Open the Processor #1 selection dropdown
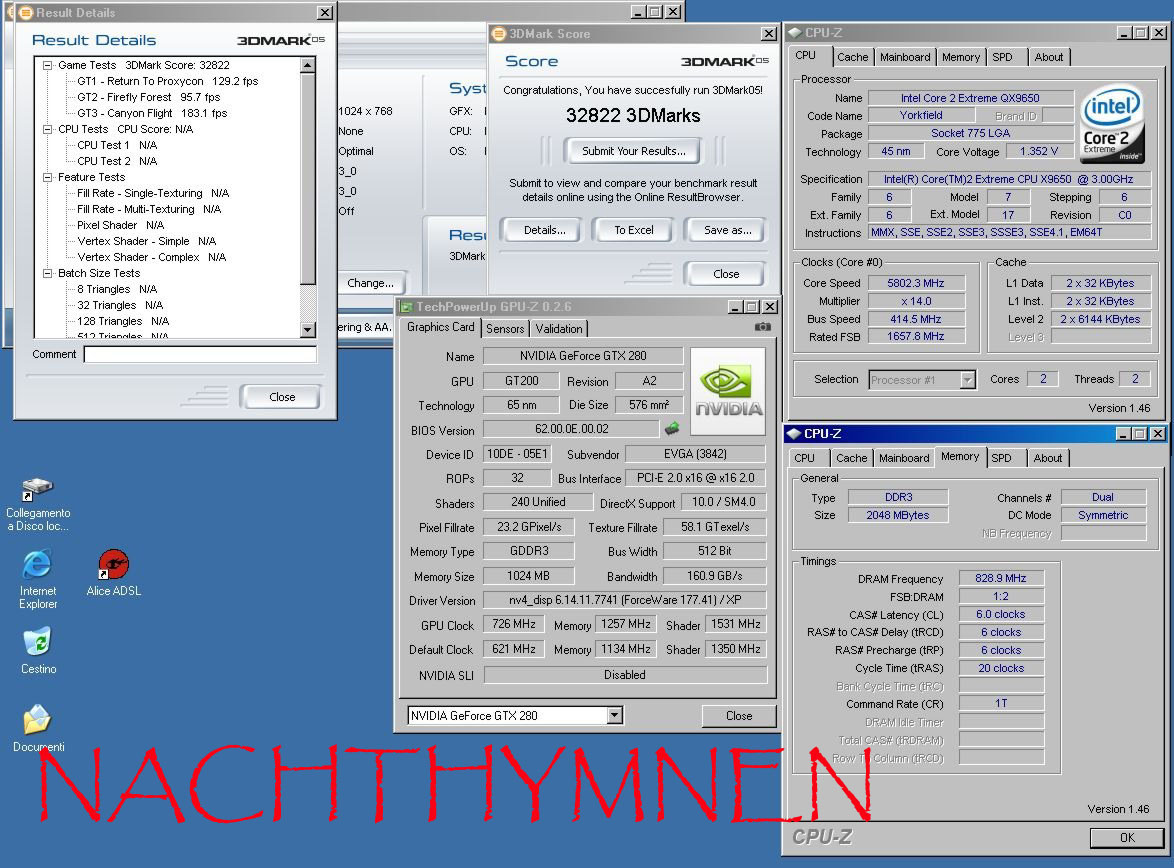This screenshot has width=1174, height=868. (x=967, y=380)
